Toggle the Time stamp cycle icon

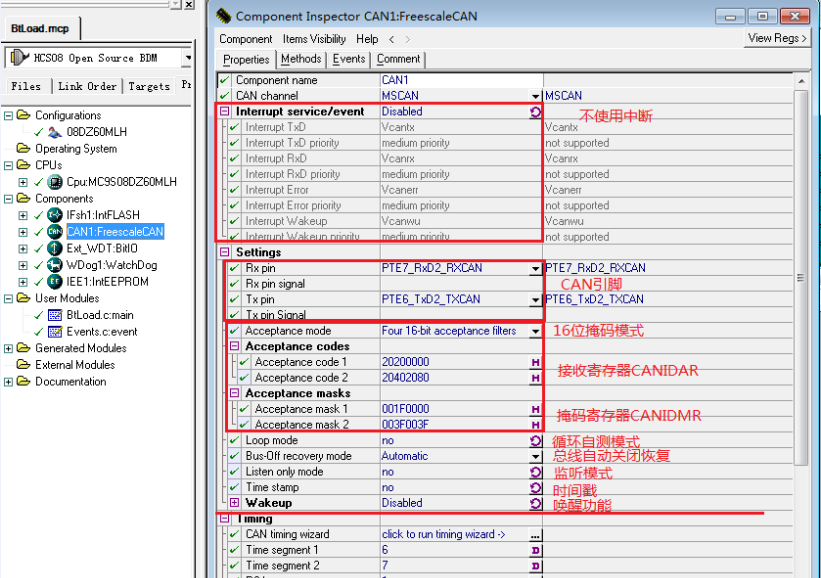click(535, 488)
